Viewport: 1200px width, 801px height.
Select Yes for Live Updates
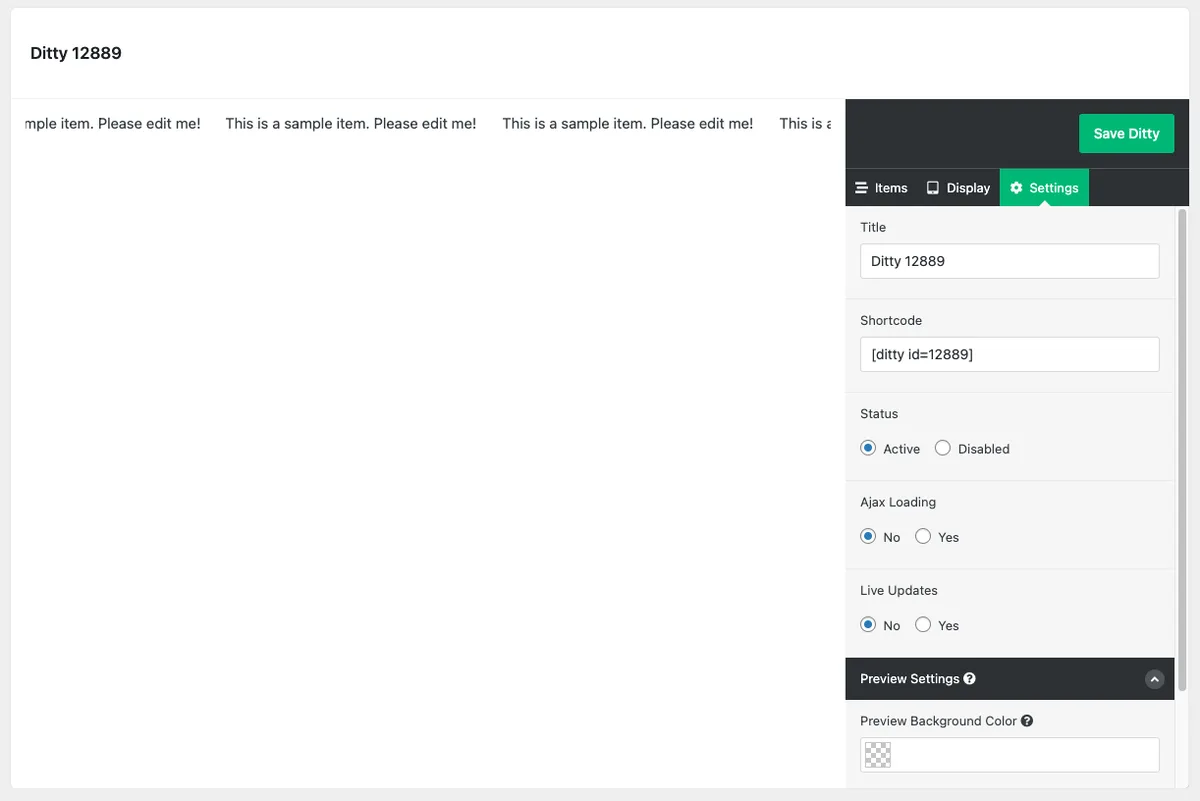pos(923,624)
